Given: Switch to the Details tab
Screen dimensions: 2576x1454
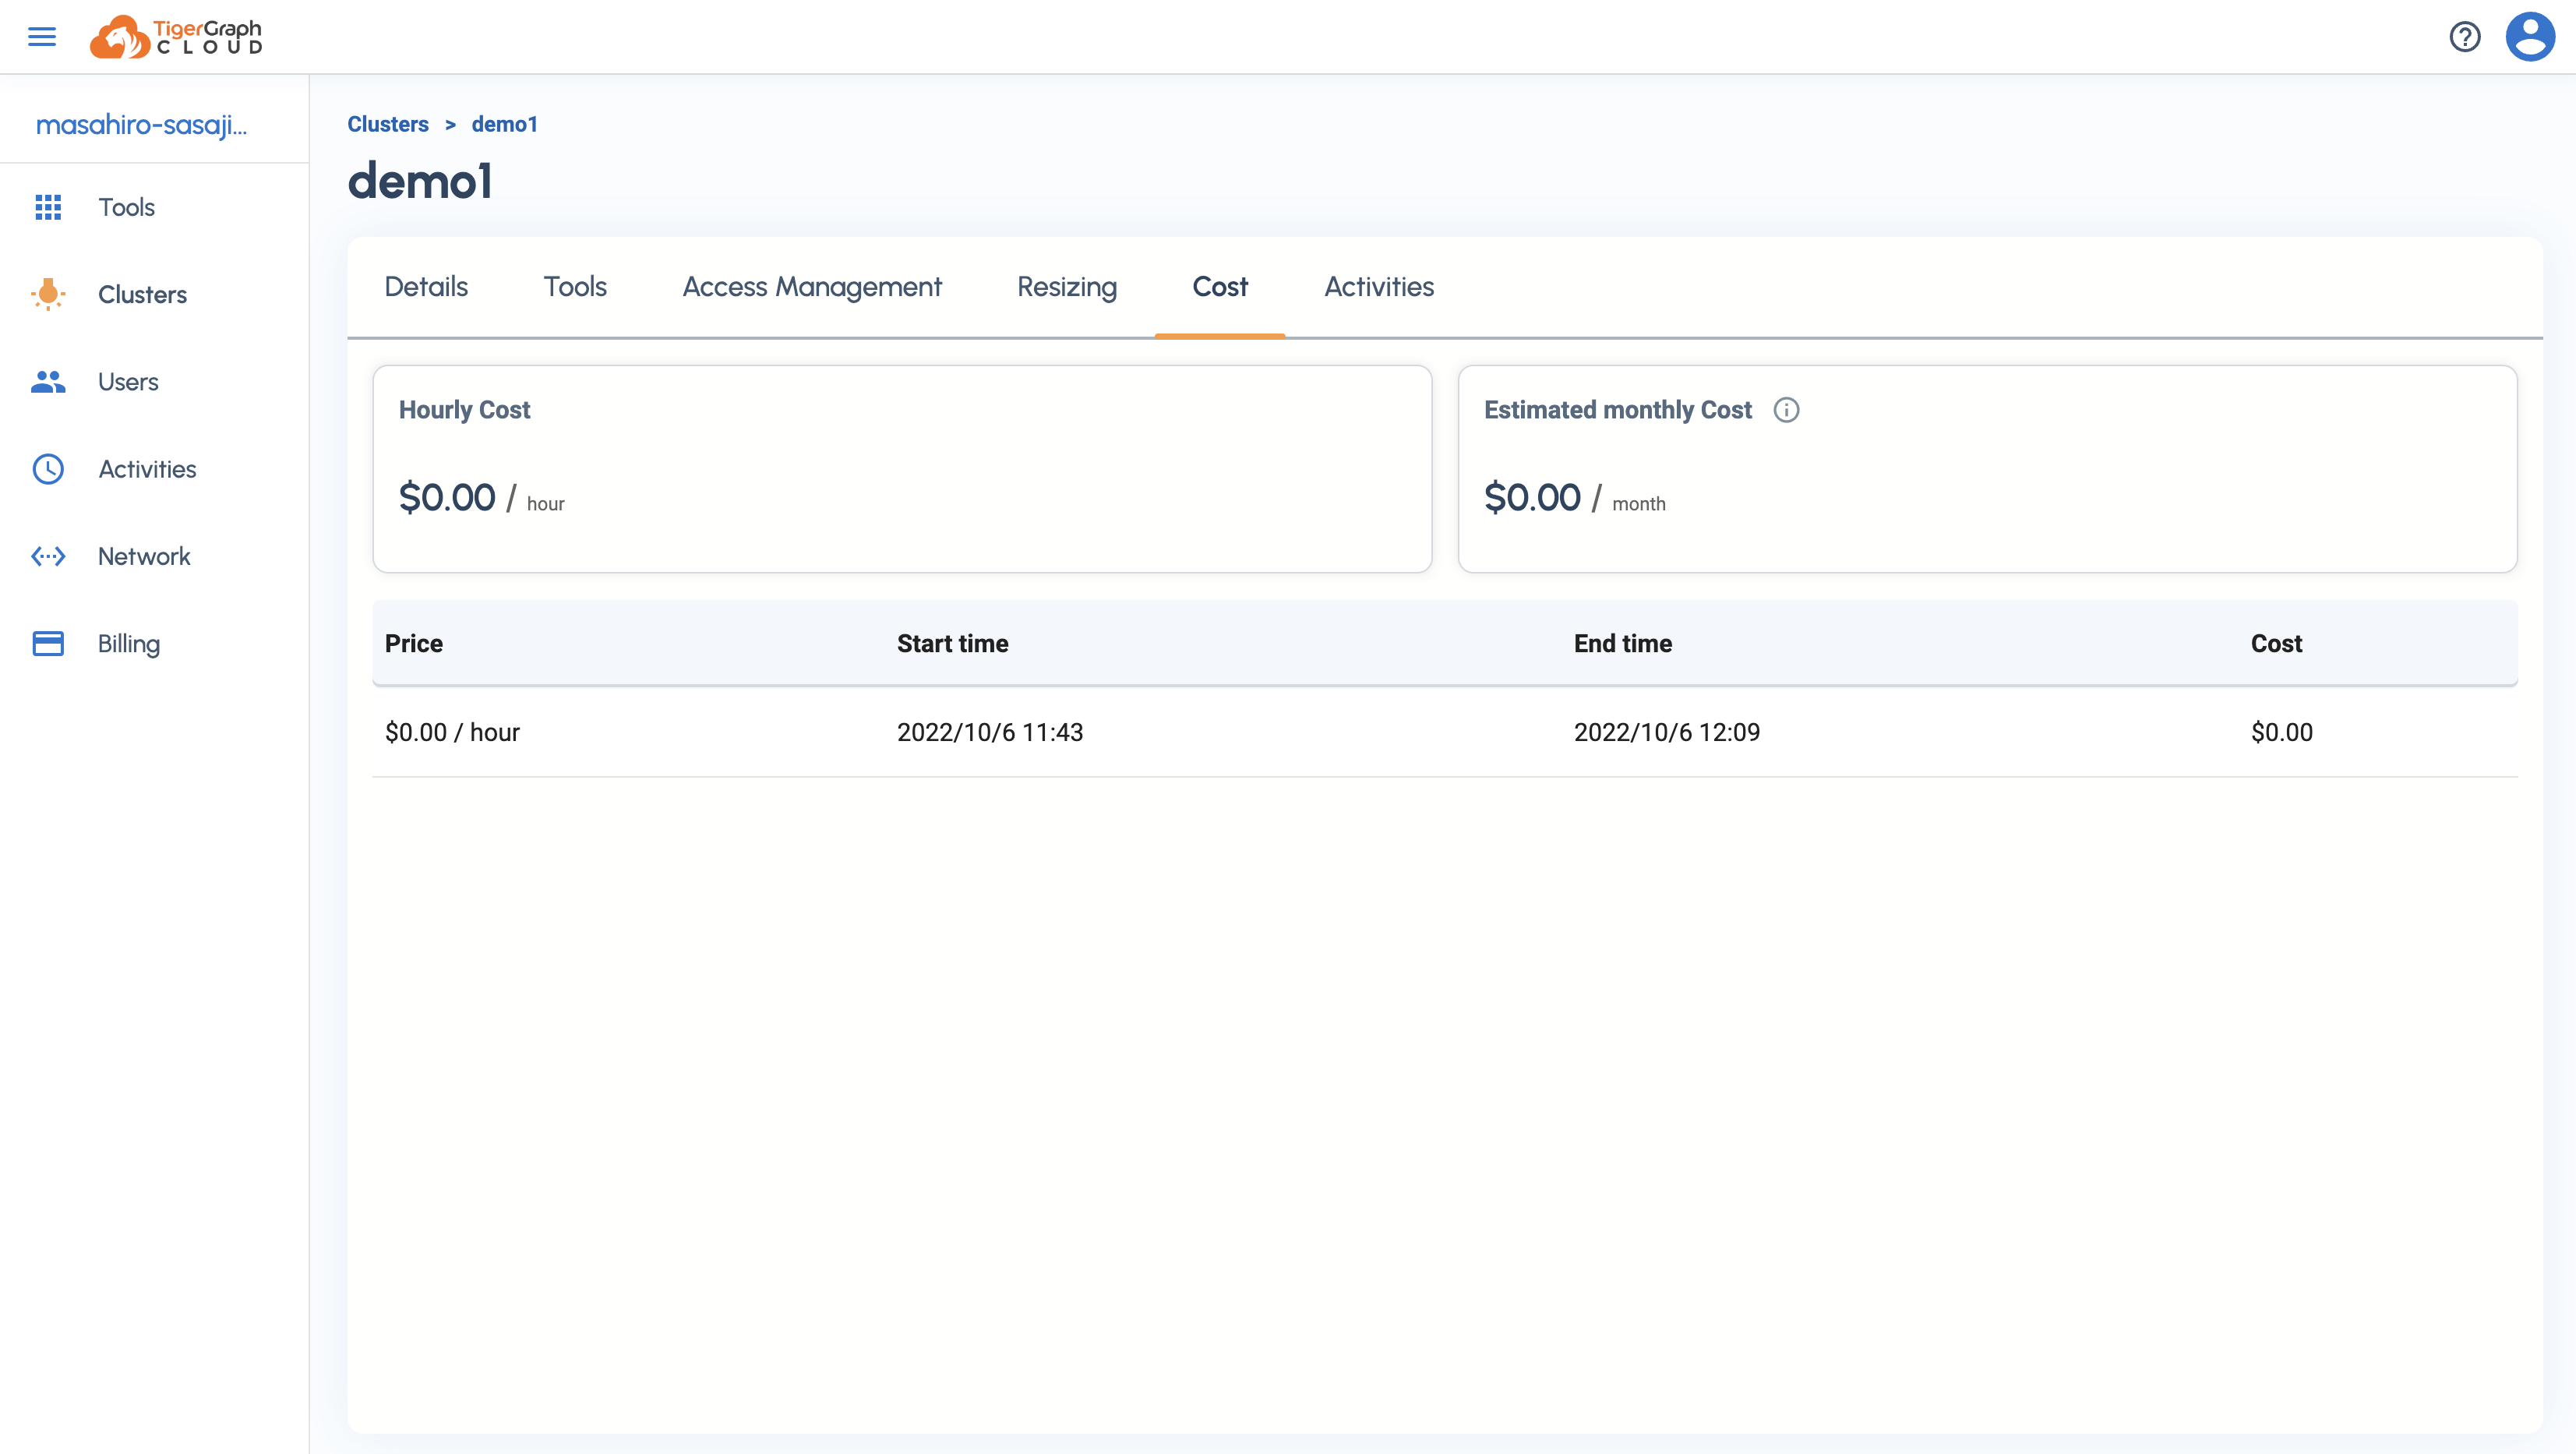Looking at the screenshot, I should (426, 287).
